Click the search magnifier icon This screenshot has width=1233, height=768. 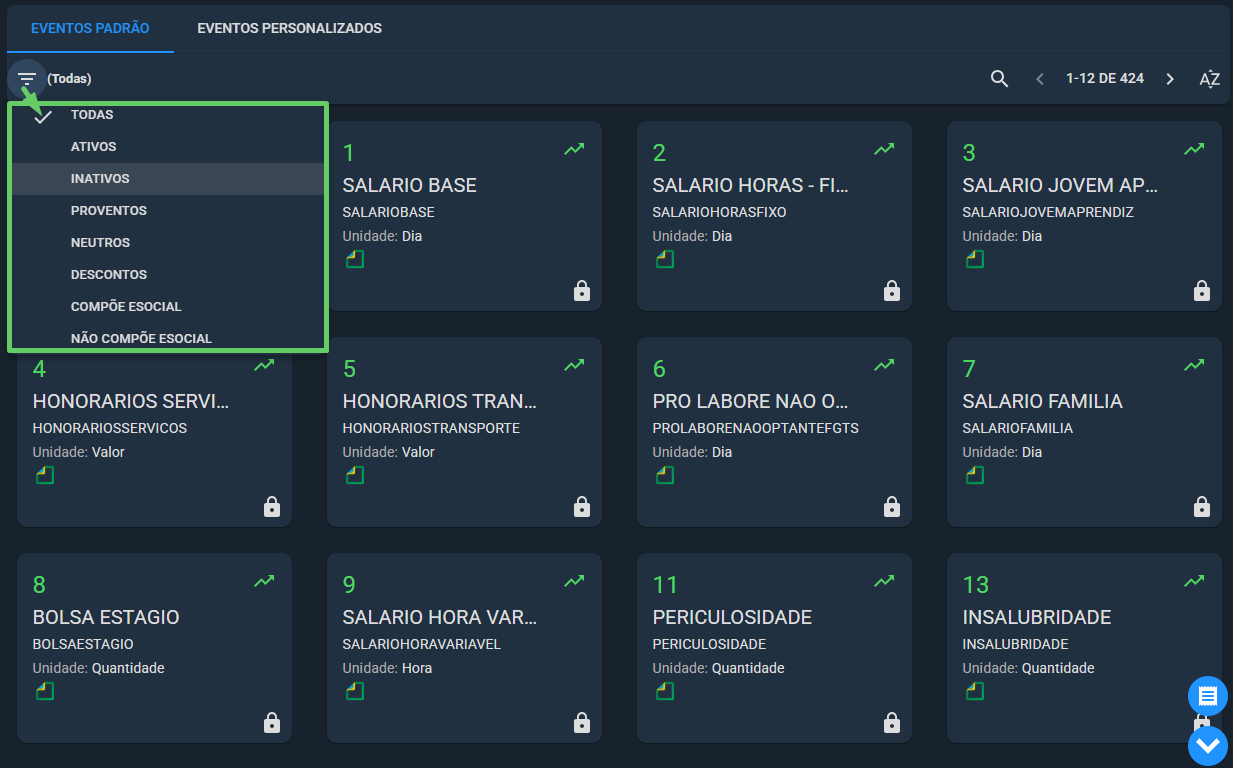[999, 79]
